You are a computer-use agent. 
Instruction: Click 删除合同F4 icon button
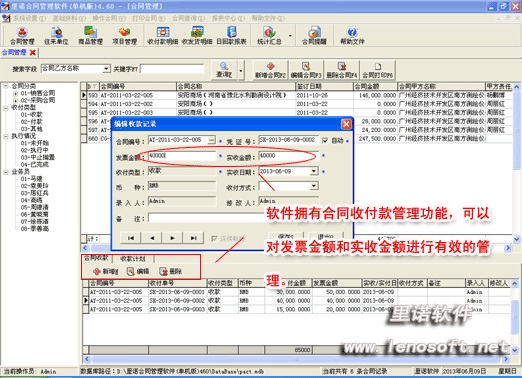click(342, 70)
